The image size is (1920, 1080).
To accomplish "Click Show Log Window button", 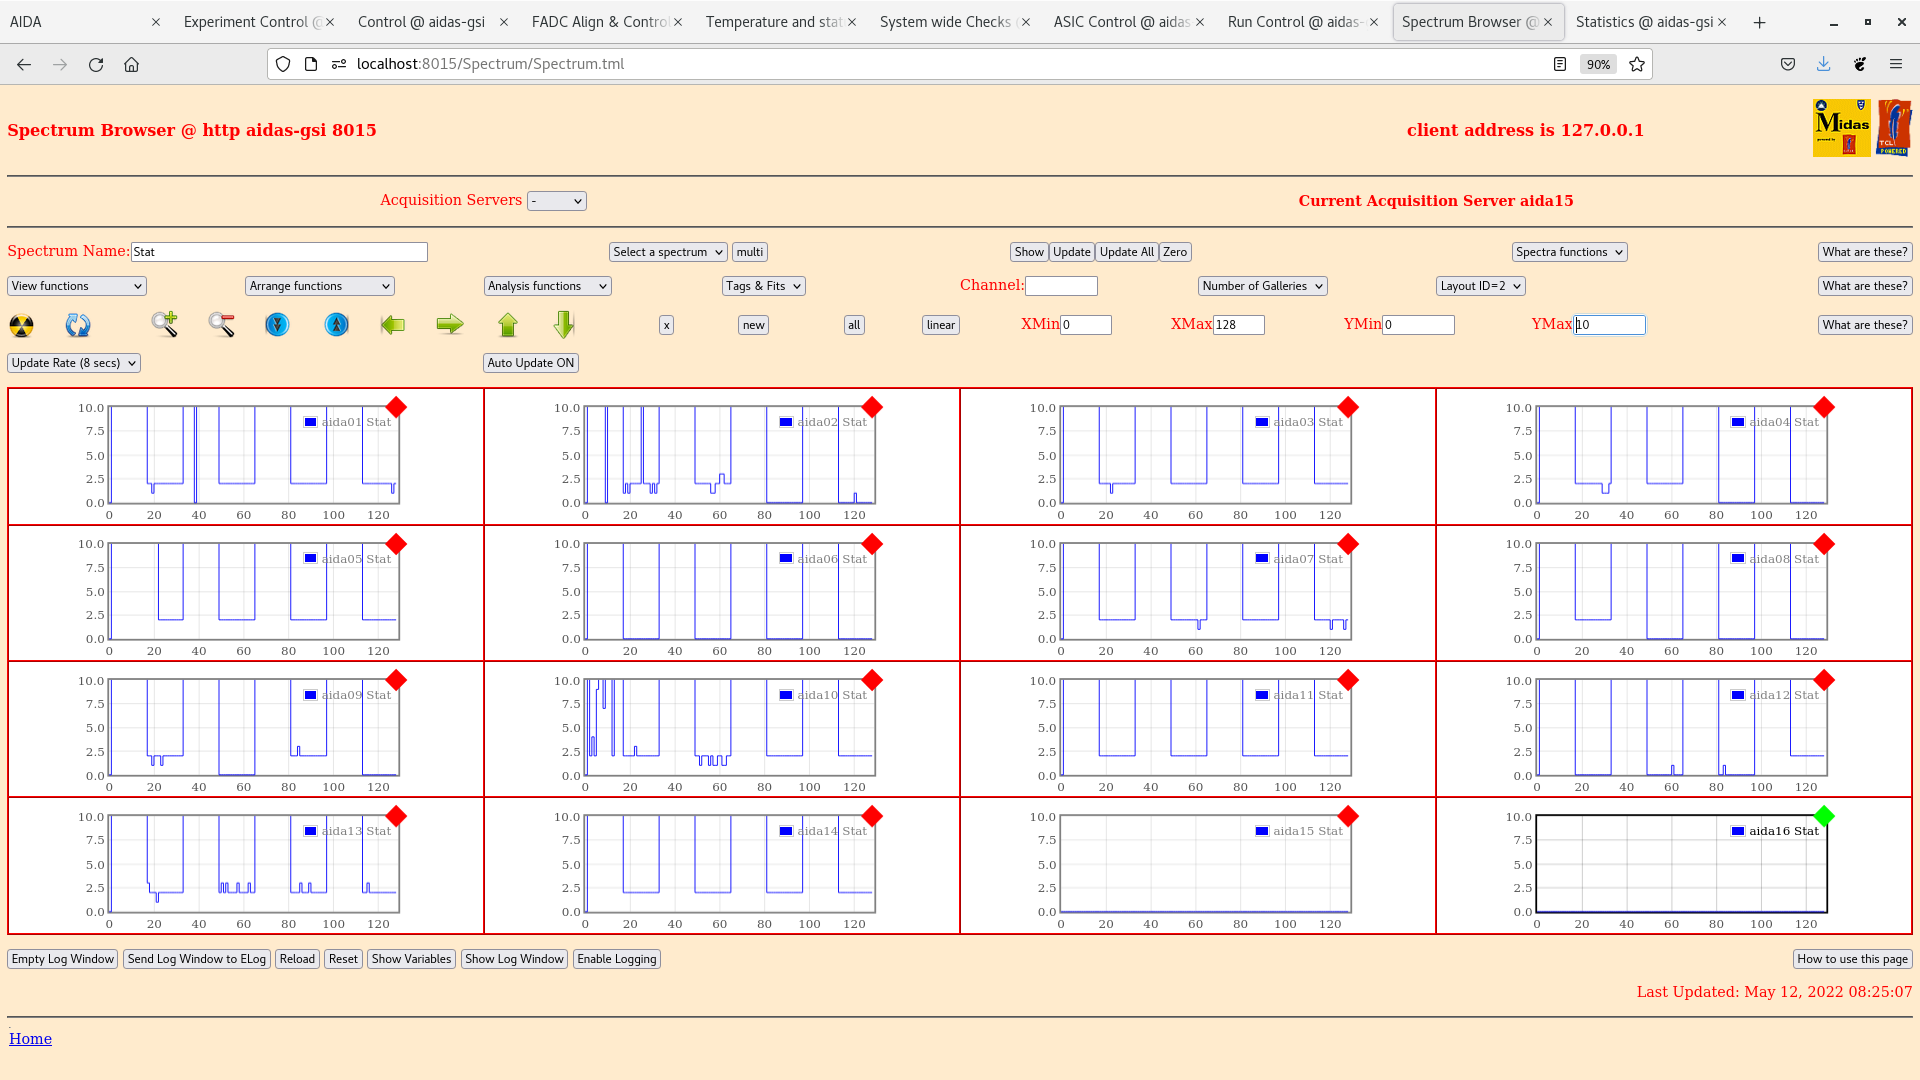I will (514, 959).
